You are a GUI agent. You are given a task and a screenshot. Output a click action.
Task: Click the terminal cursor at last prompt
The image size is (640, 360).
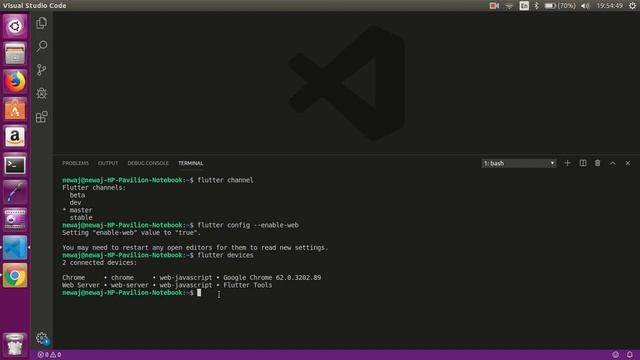pos(199,293)
